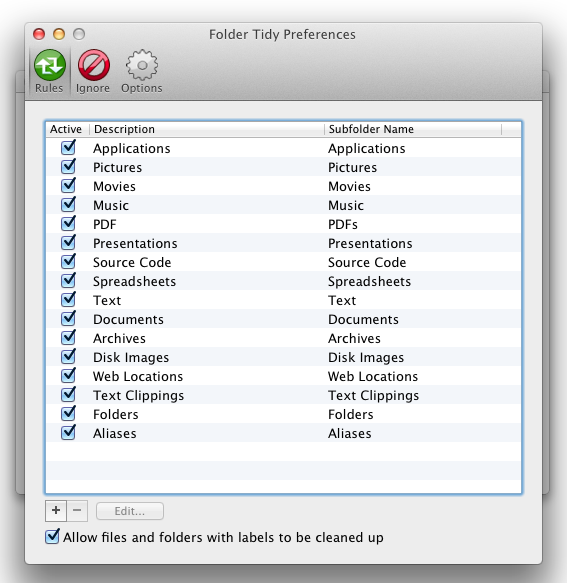Click the Spreadsheets subfolder name cell

pos(370,281)
